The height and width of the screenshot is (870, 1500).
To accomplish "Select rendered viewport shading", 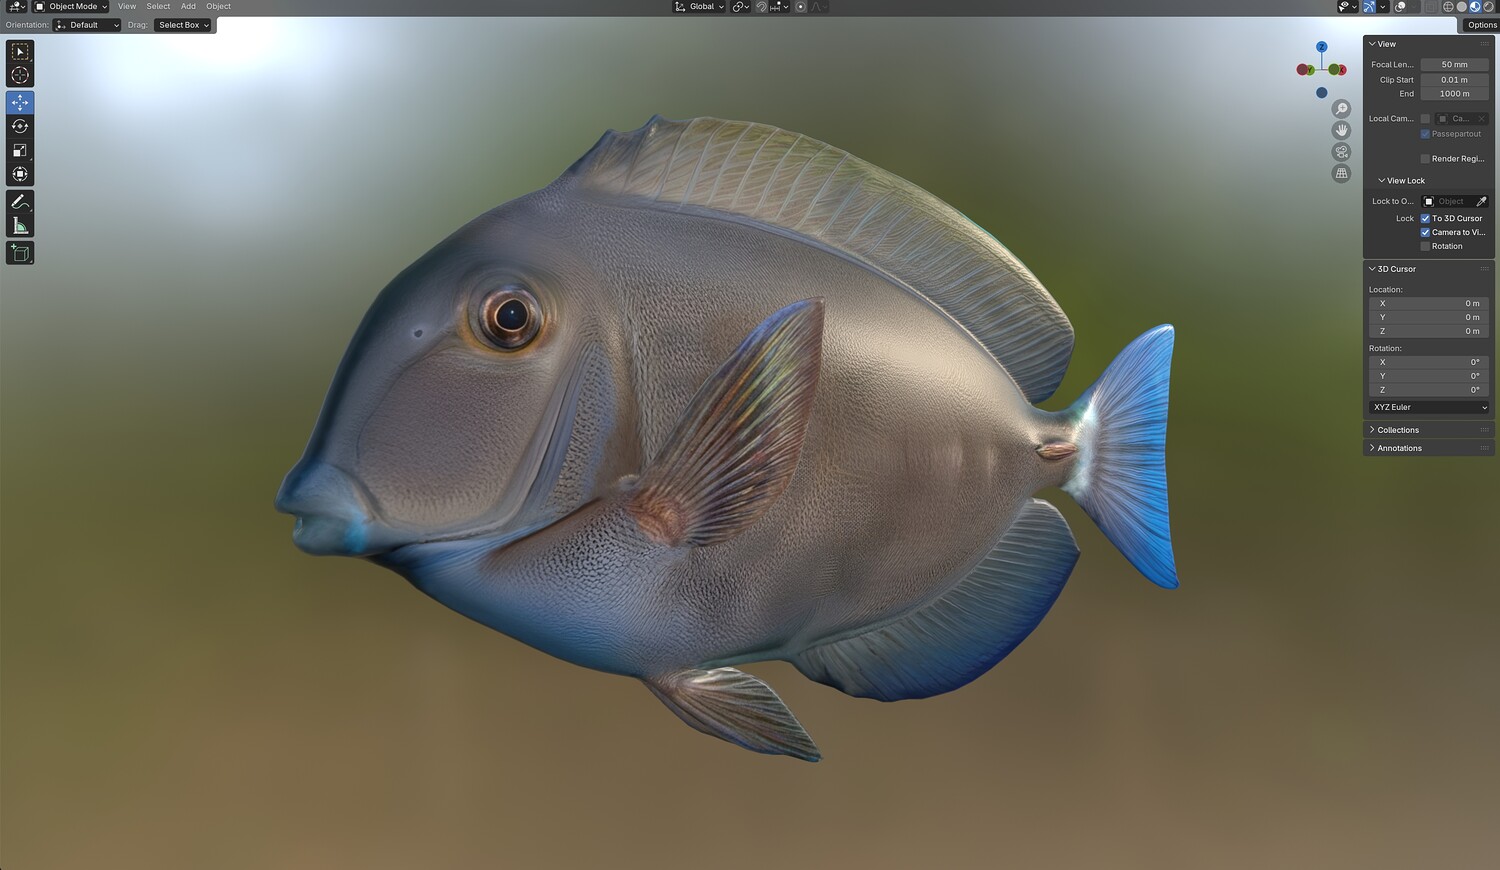I will click(x=1488, y=6).
